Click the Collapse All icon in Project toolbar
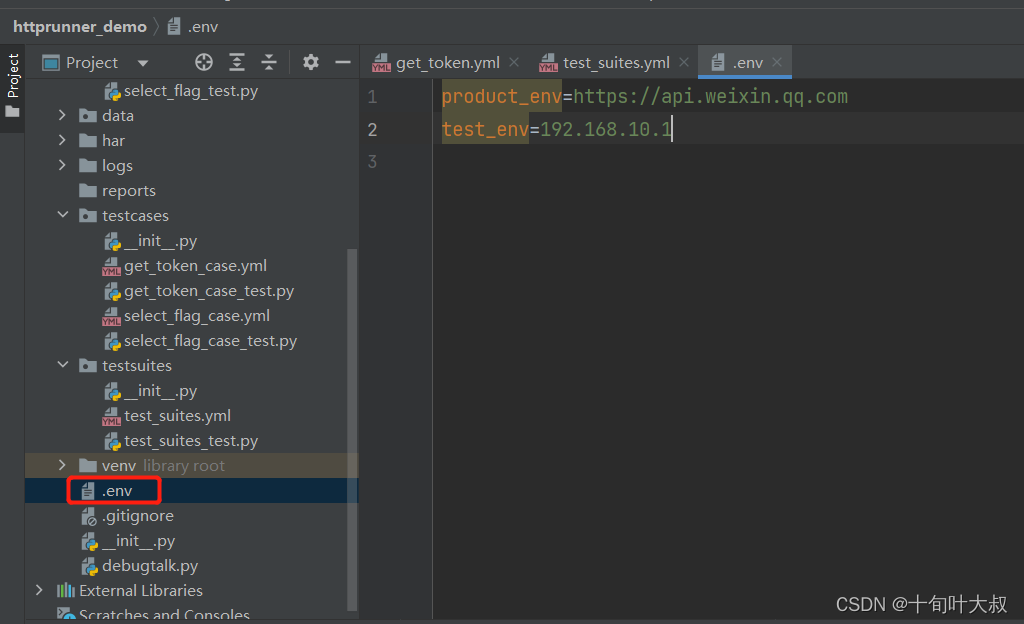Viewport: 1024px width, 624px height. point(269,62)
